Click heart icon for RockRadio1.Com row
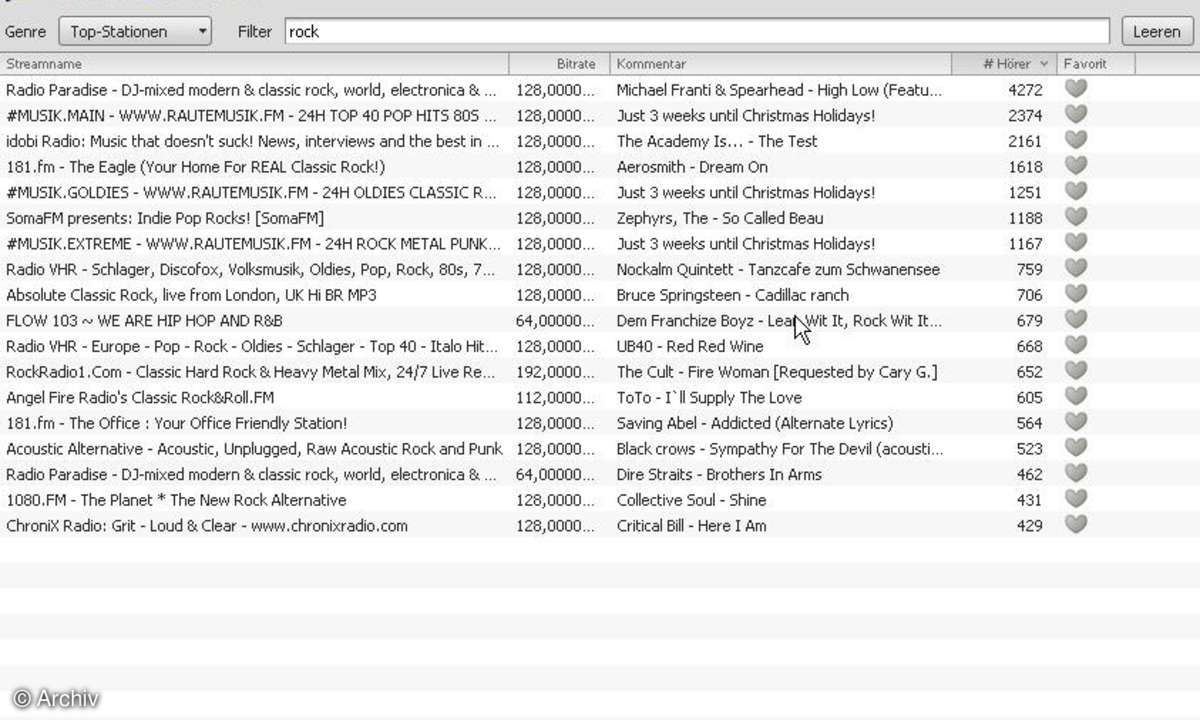 pos(1075,371)
